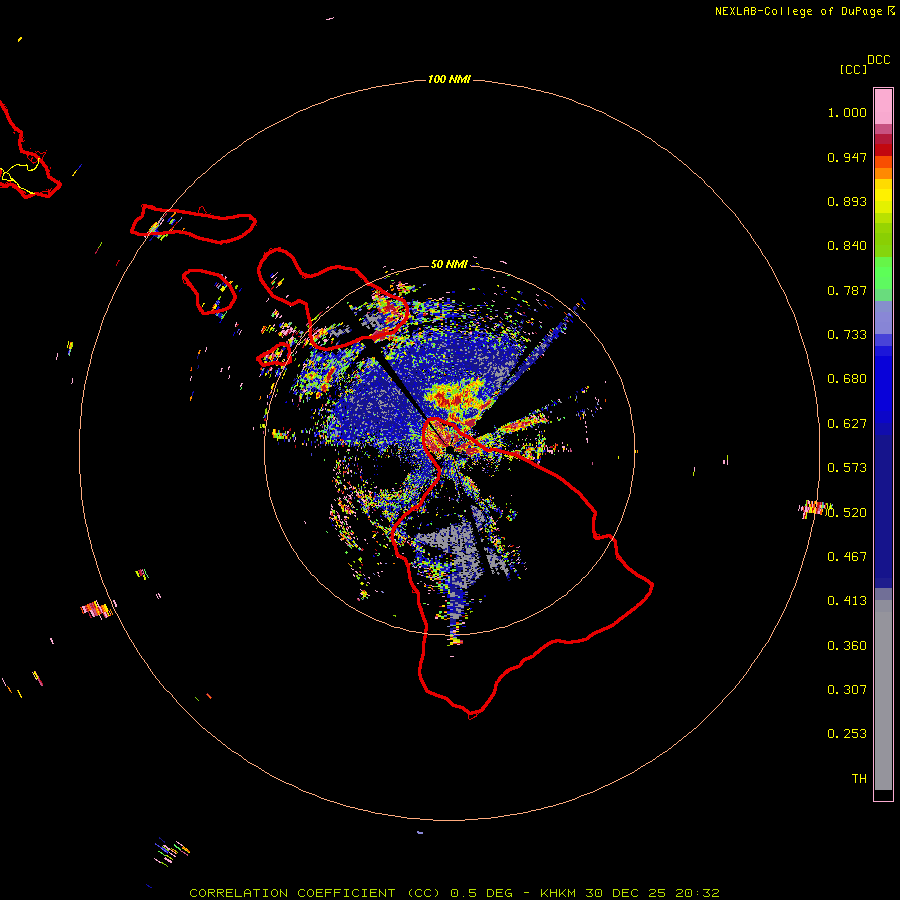Click the TH threshold label
Viewport: 900px width, 900px height.
[x=859, y=779]
